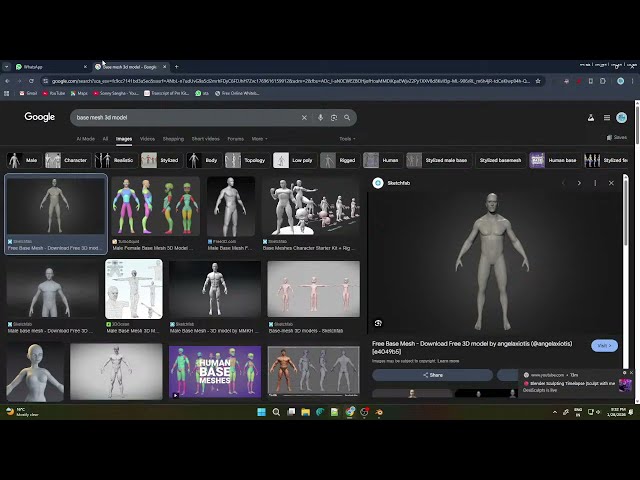Switch to AI Mode tab
This screenshot has width=640, height=480.
[85, 139]
